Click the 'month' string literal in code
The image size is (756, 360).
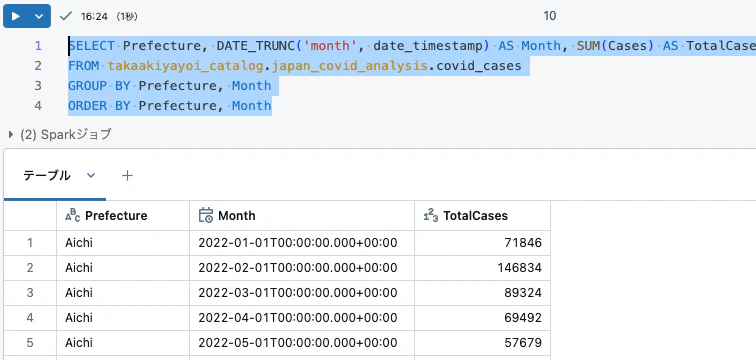point(330,46)
